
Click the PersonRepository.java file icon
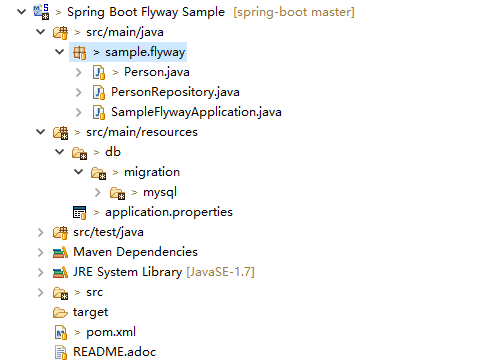(99, 92)
